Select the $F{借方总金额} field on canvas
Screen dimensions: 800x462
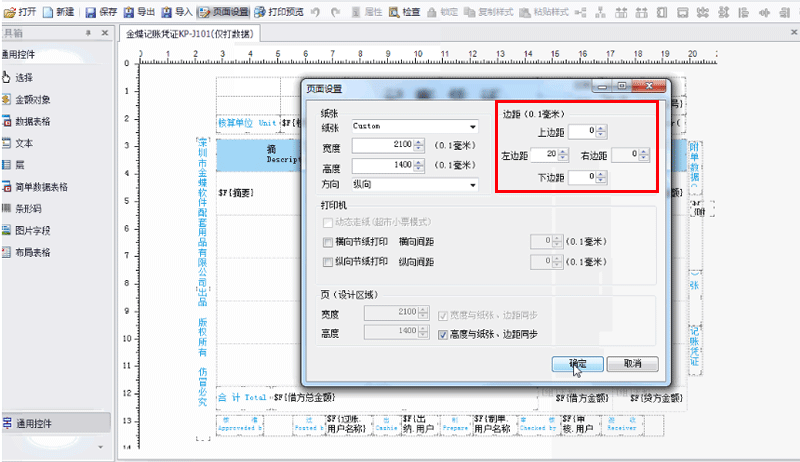[x=304, y=397]
